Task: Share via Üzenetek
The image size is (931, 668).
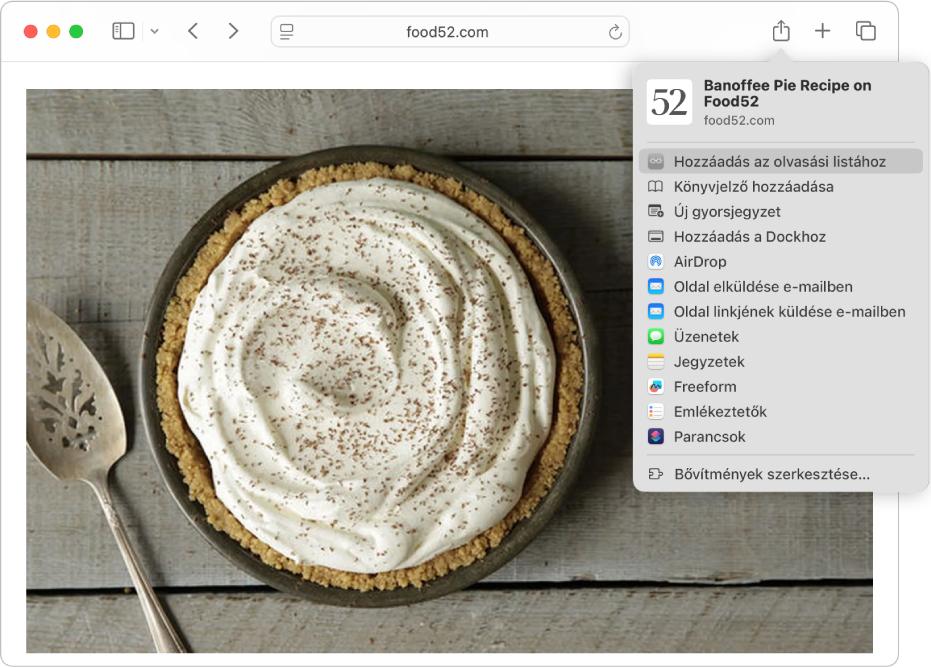Action: click(x=781, y=336)
